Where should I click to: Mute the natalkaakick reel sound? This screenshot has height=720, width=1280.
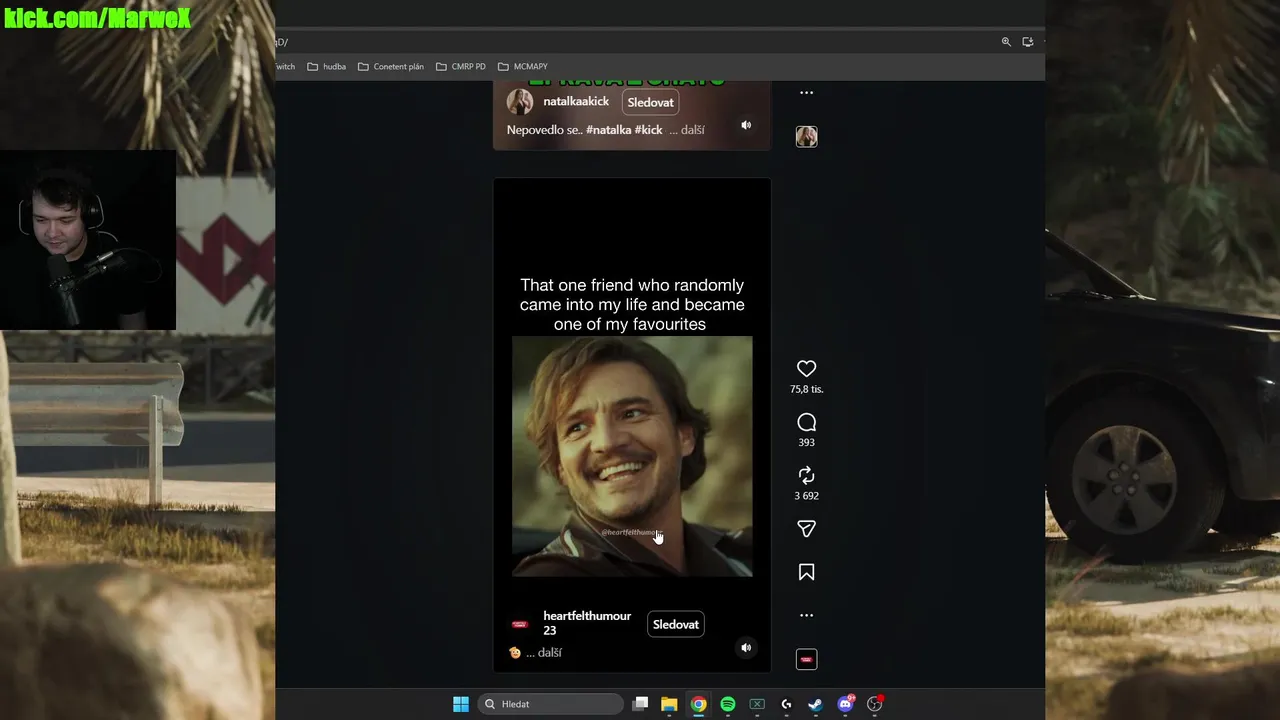tap(746, 125)
